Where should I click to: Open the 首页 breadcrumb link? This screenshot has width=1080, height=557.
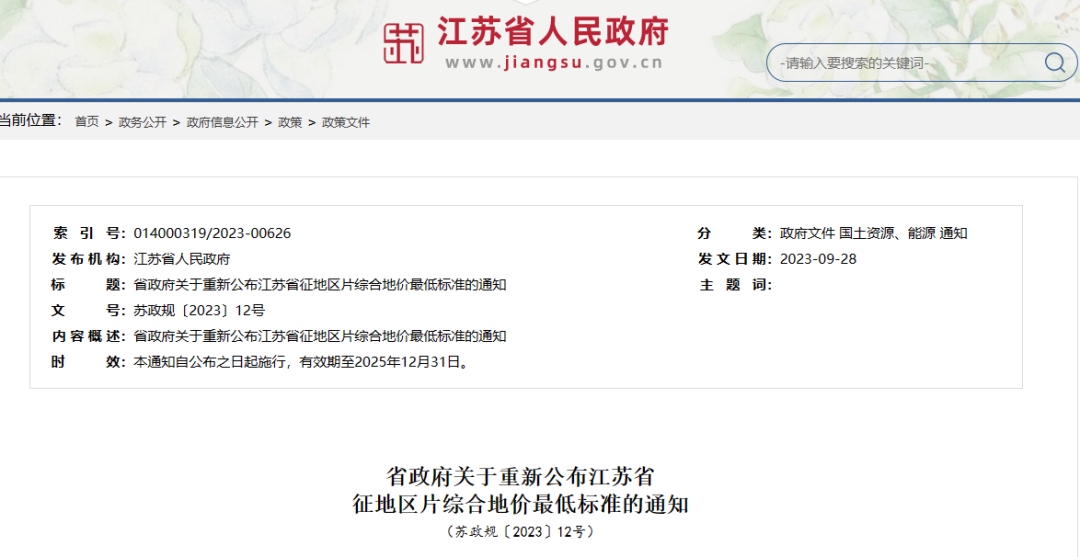click(x=87, y=122)
